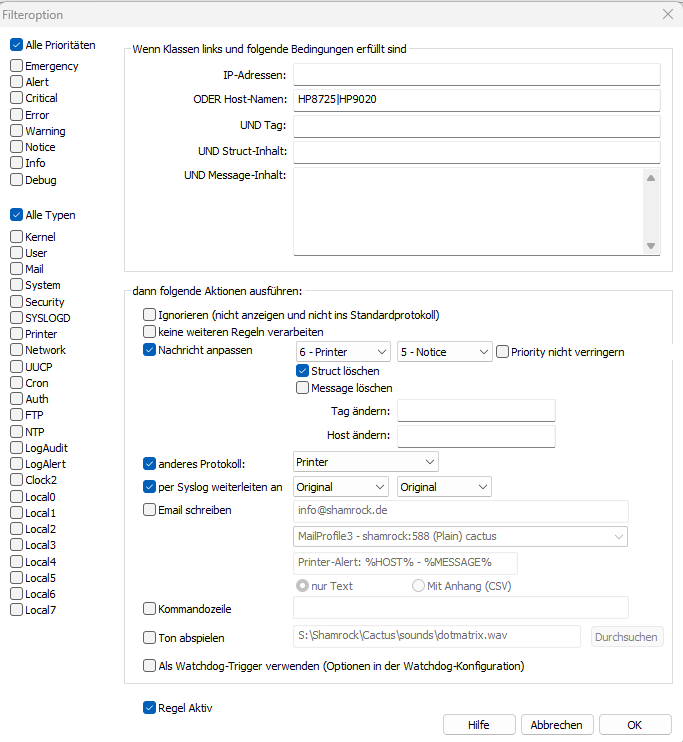Check the UUCP type checkbox
The image size is (683, 742).
(x=17, y=367)
